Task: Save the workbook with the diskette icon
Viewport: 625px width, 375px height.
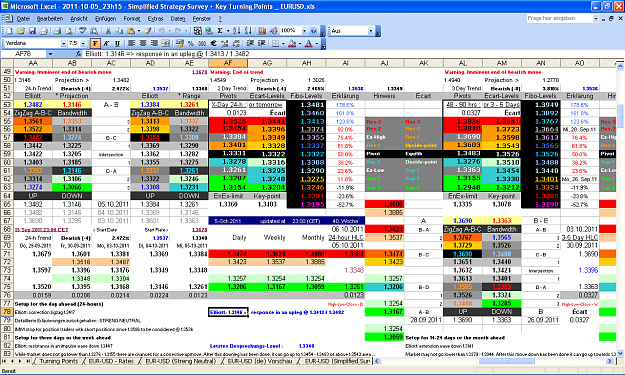Action: click(32, 31)
